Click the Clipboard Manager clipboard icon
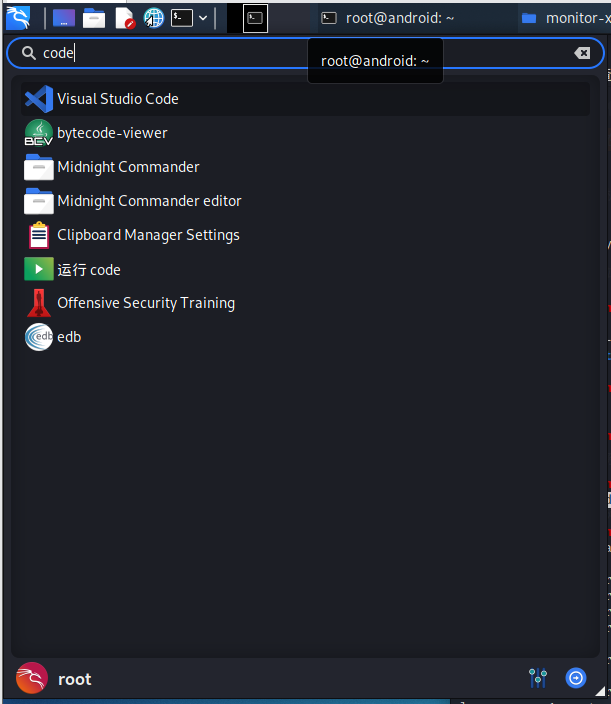Screen dimensions: 611x704 [39, 235]
